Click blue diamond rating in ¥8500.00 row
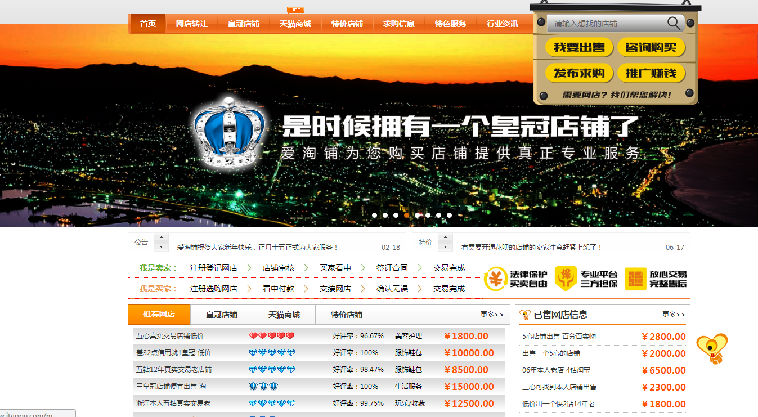758x417 pixels. tap(272, 370)
